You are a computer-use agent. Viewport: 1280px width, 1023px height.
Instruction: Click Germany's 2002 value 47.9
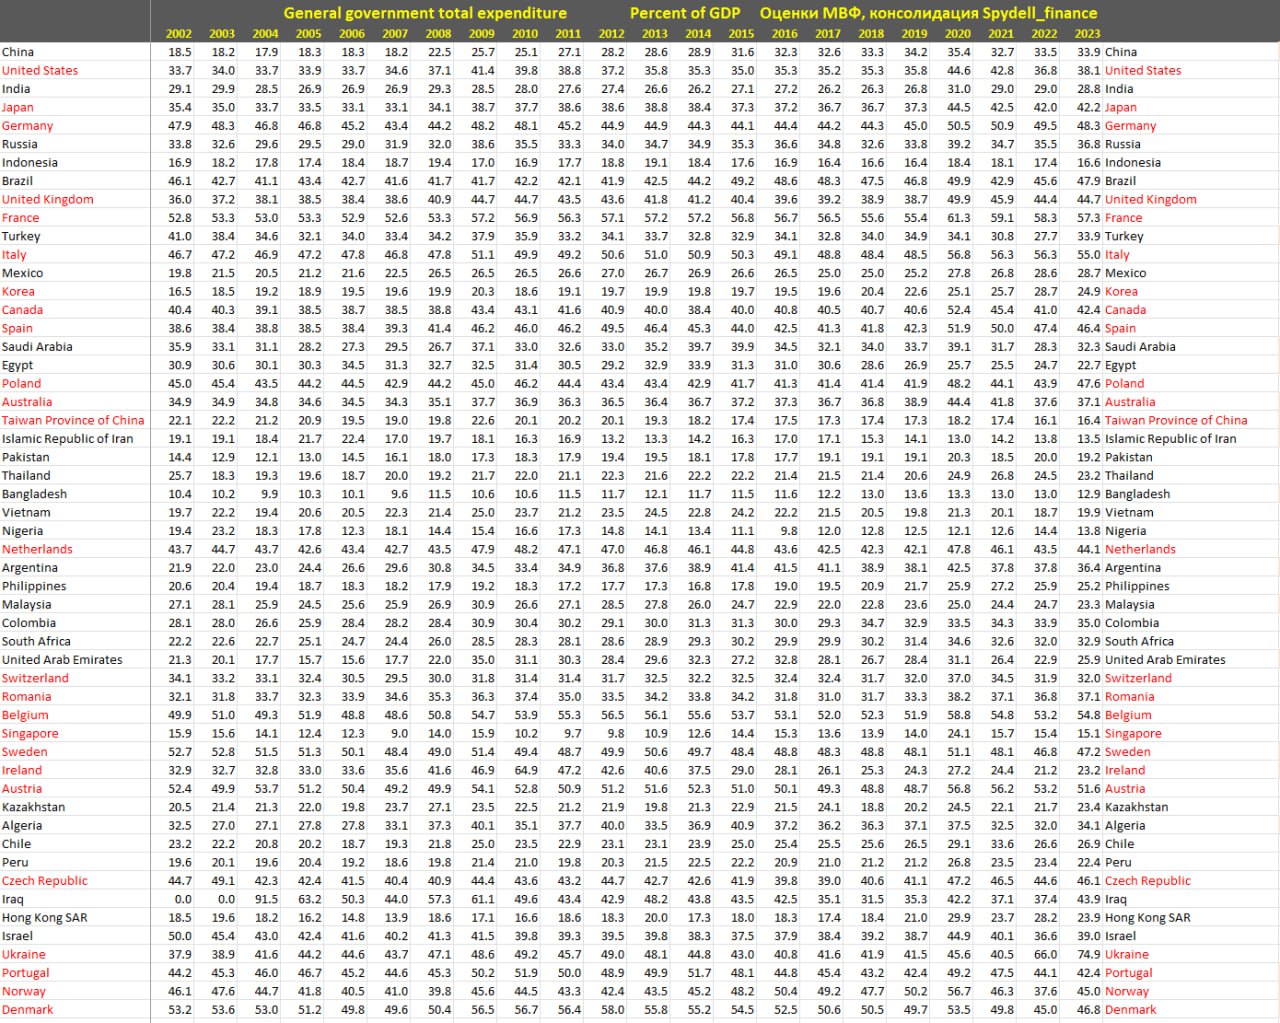[180, 126]
